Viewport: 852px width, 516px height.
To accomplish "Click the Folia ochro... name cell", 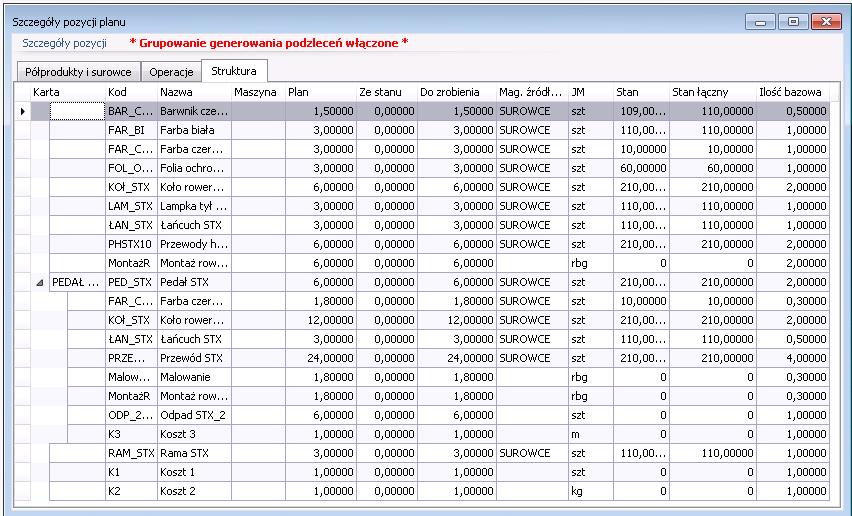I will pyautogui.click(x=195, y=168).
